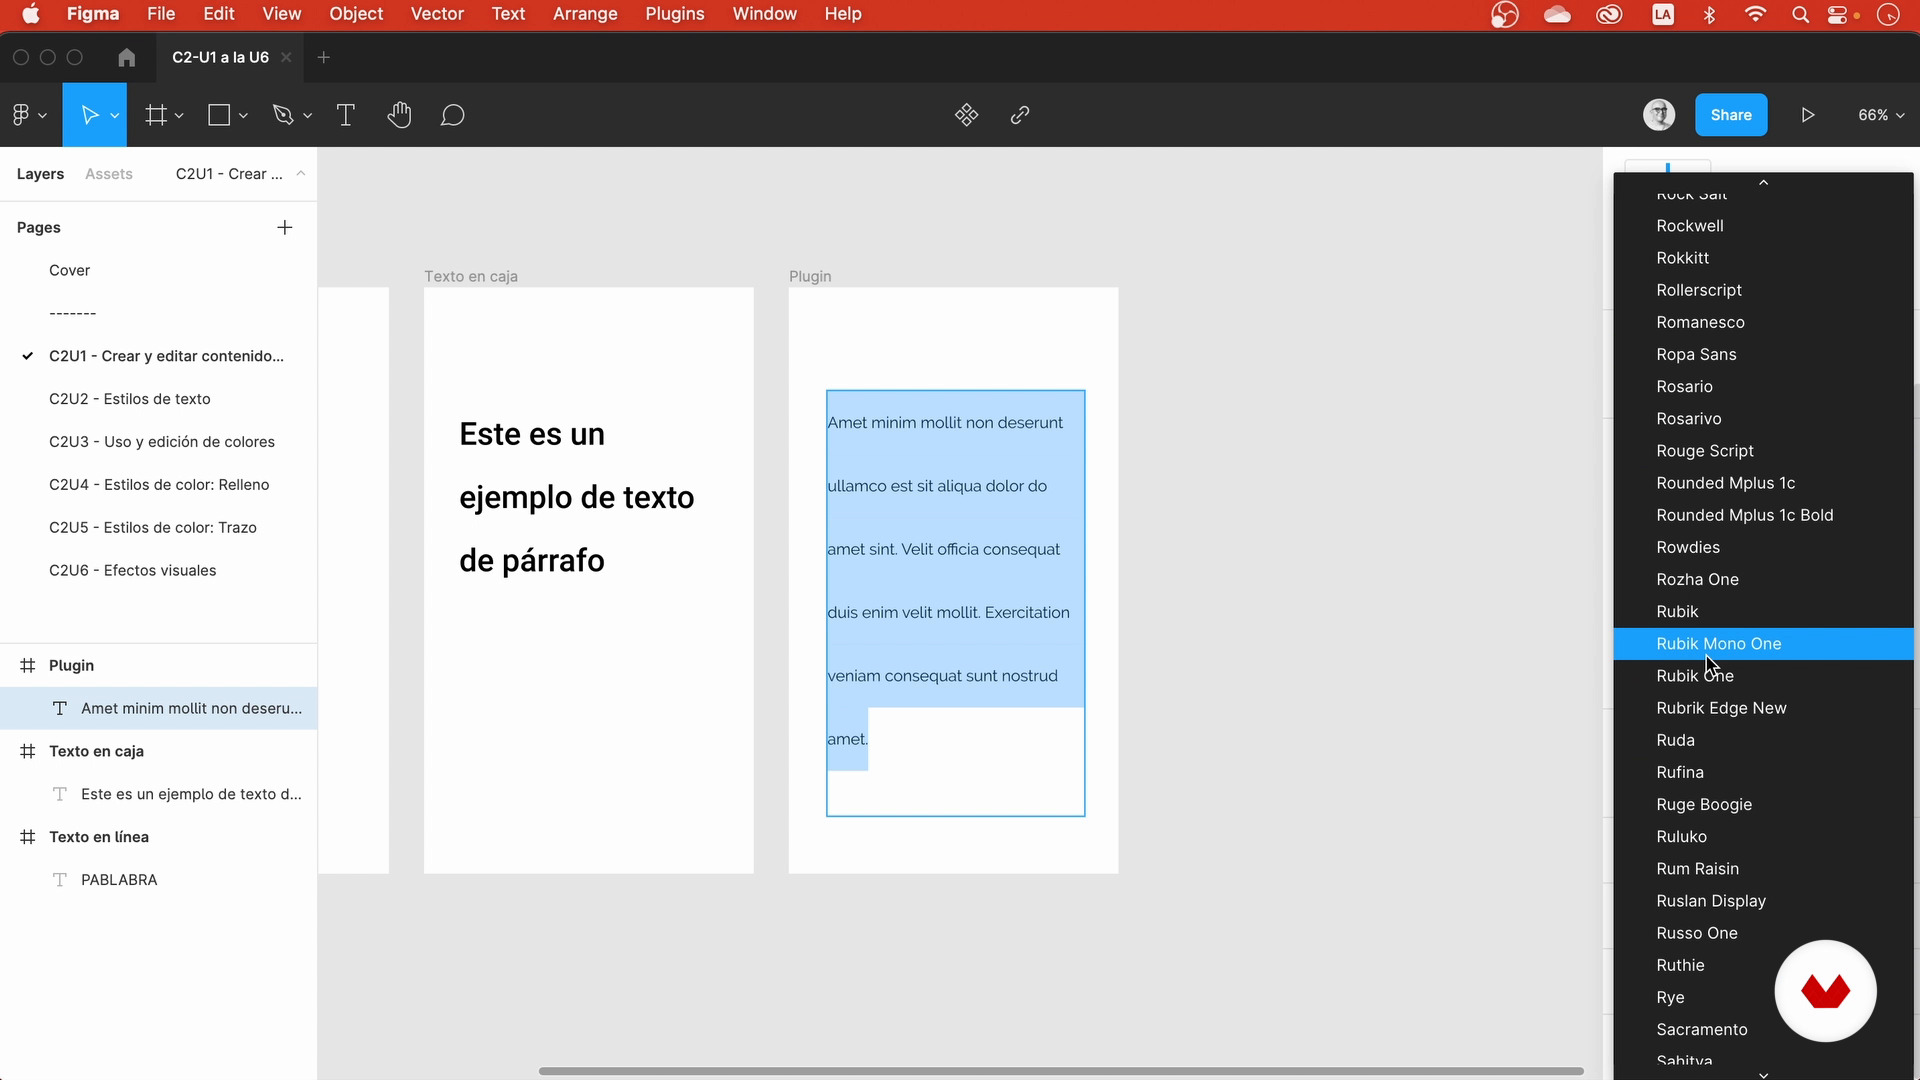Click the Plugin frame layer icon

point(28,665)
